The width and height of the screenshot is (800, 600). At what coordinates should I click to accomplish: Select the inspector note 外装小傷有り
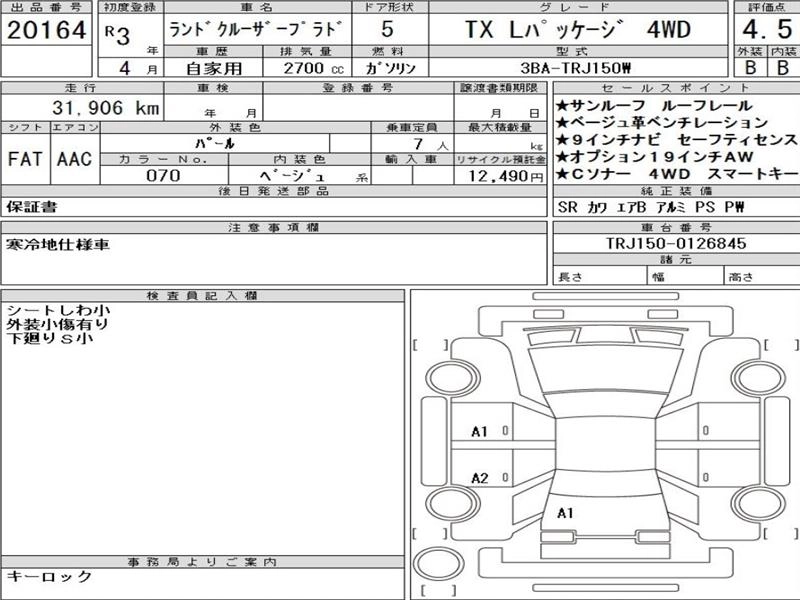[58, 323]
